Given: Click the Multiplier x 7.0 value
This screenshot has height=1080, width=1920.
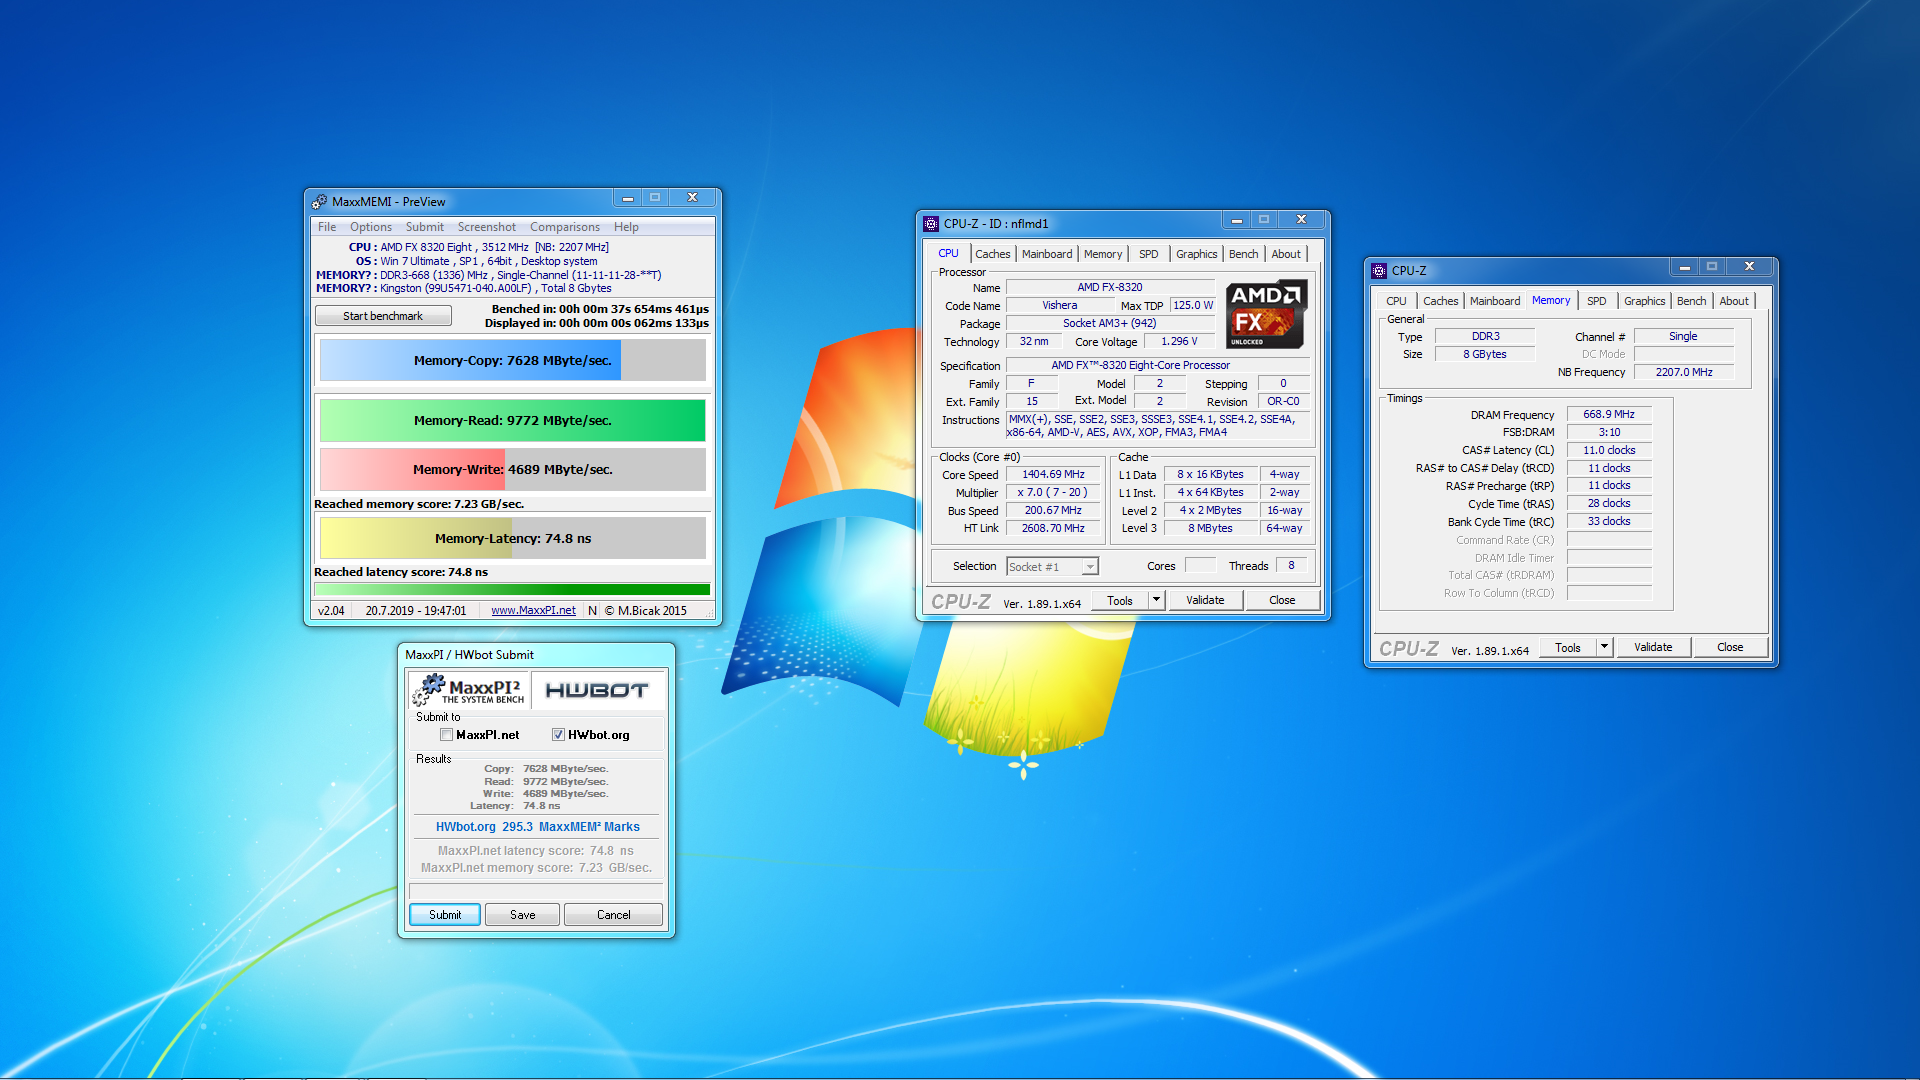Looking at the screenshot, I should coord(1053,492).
